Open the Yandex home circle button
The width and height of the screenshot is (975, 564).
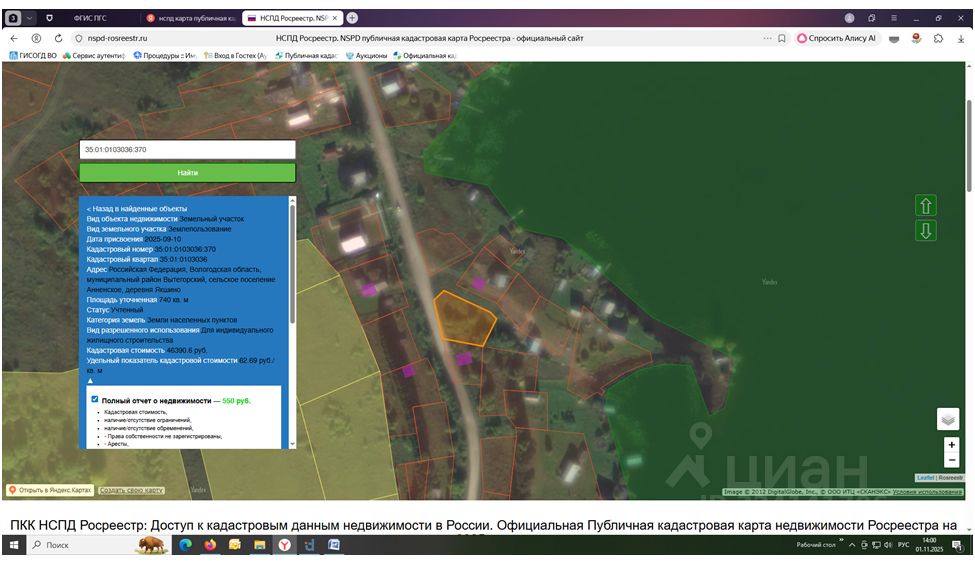[x=36, y=39]
